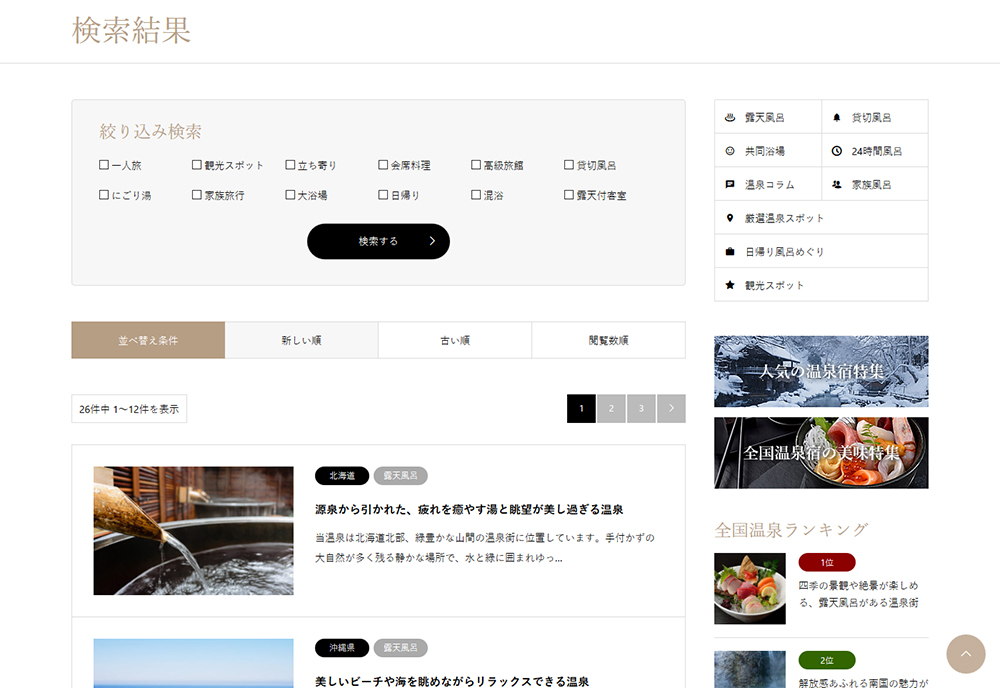The height and width of the screenshot is (688, 1000).
Task: Open the 人気の温泉宿特集 banner
Action: pyautogui.click(x=821, y=372)
